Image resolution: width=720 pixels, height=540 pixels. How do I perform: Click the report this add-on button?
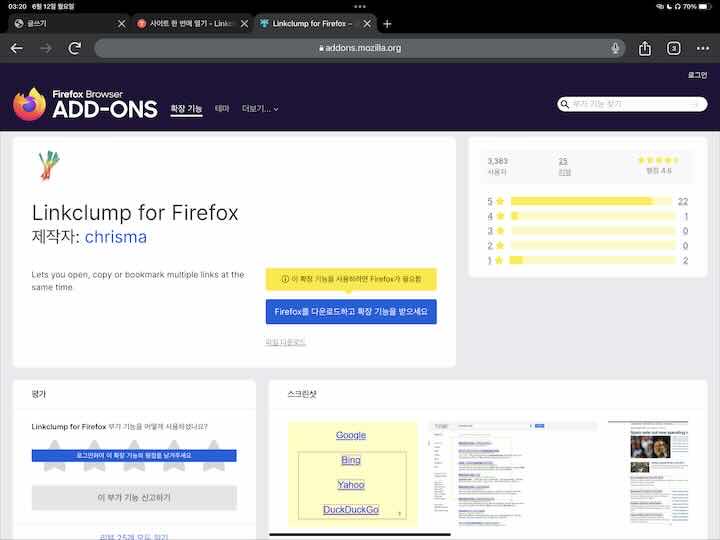134,498
